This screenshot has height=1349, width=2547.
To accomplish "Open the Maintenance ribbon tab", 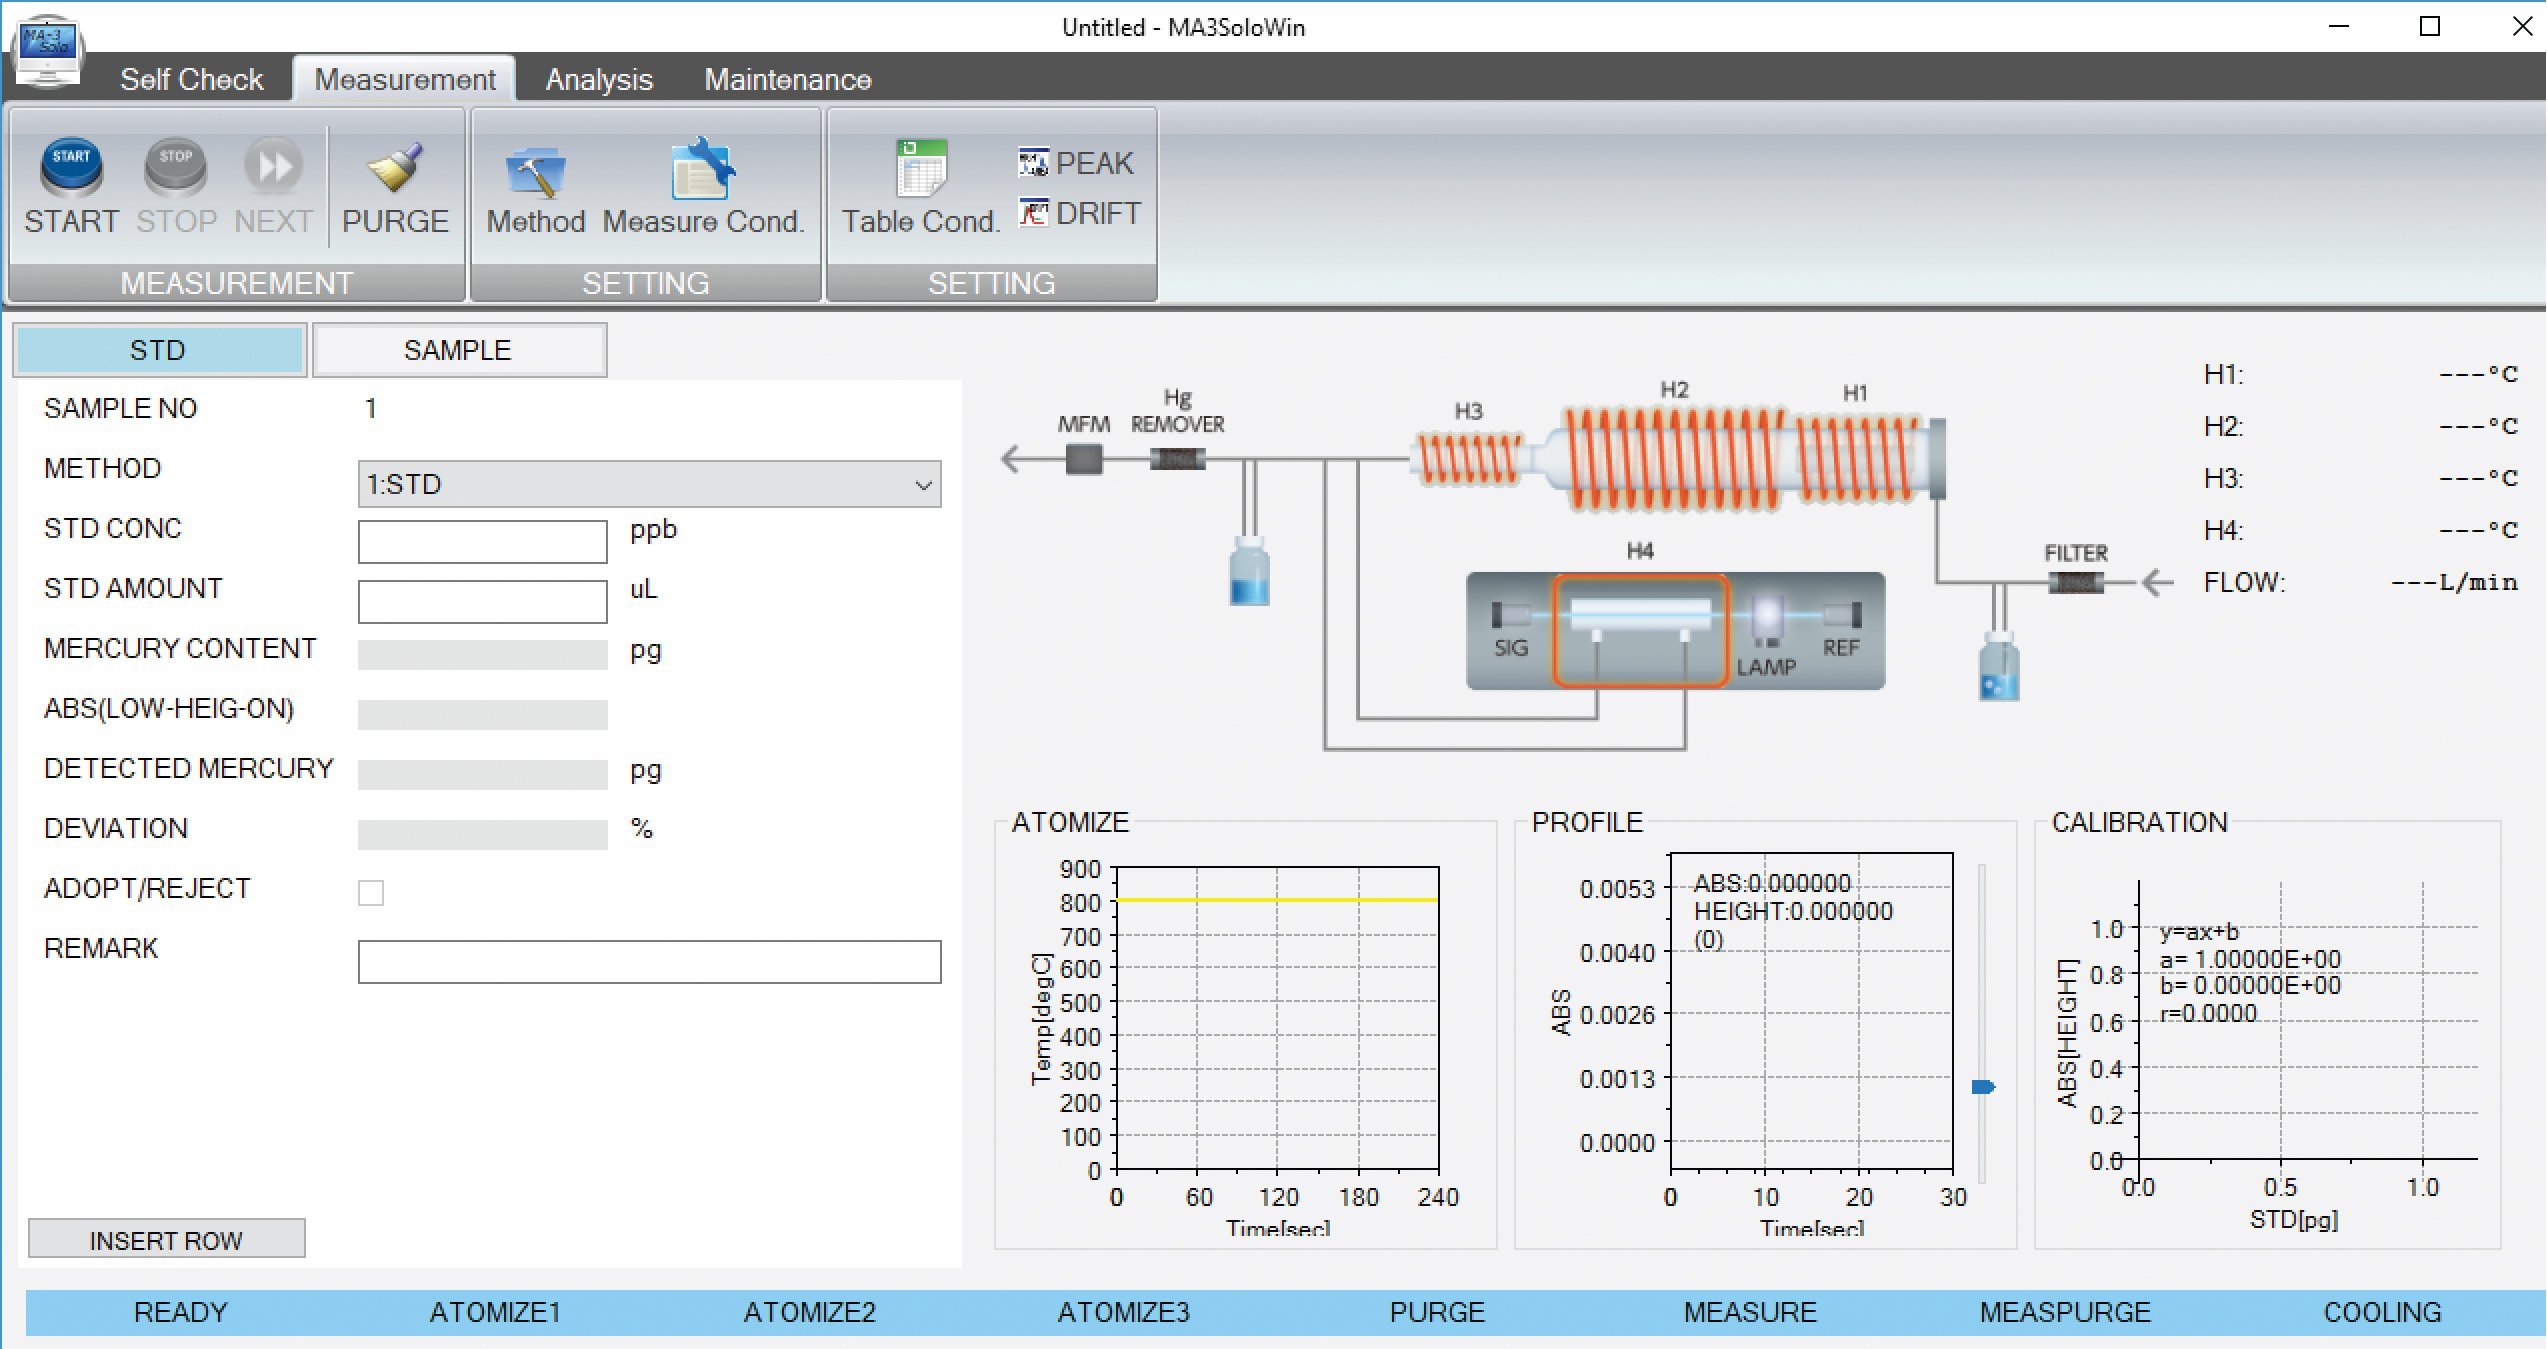I will click(x=787, y=79).
